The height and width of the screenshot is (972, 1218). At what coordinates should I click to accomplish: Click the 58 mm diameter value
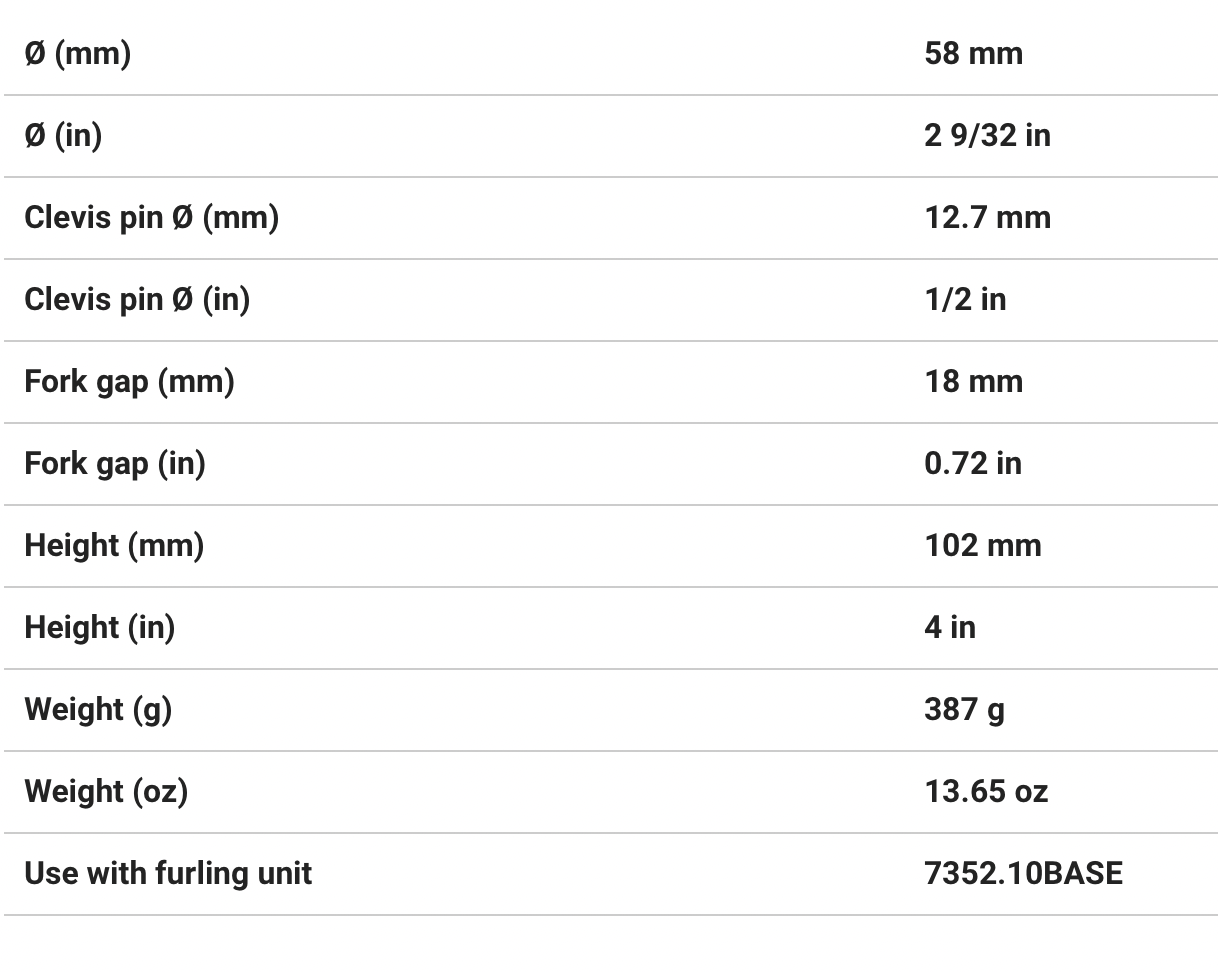973,53
